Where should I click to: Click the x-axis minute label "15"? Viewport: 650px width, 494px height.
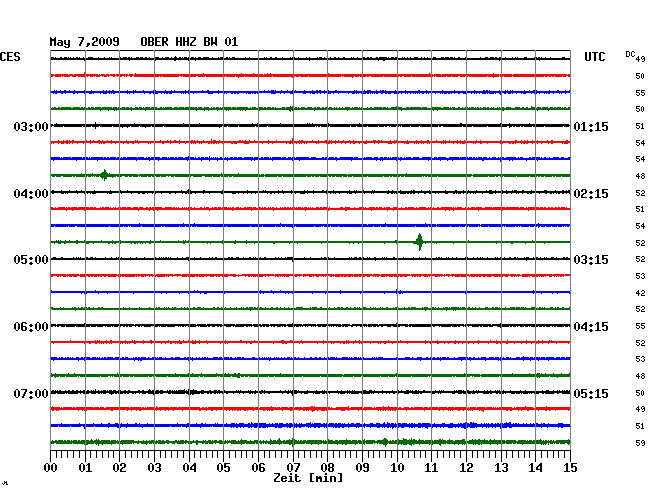tap(570, 467)
